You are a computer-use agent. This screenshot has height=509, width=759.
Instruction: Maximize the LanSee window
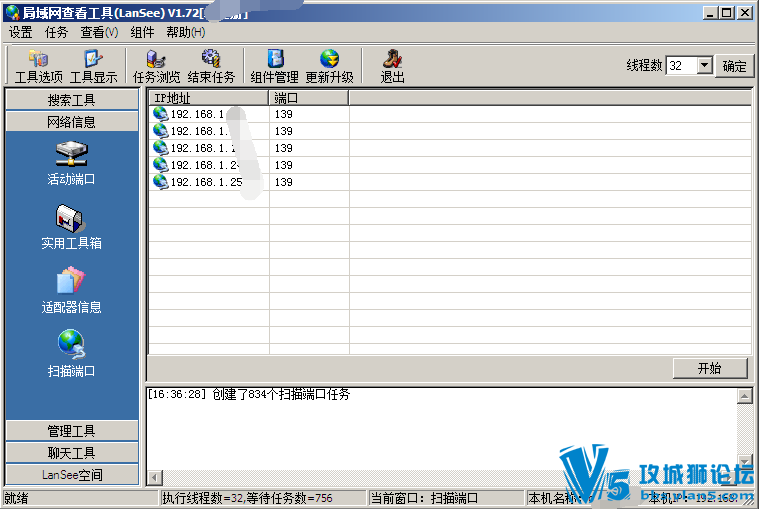coord(727,13)
